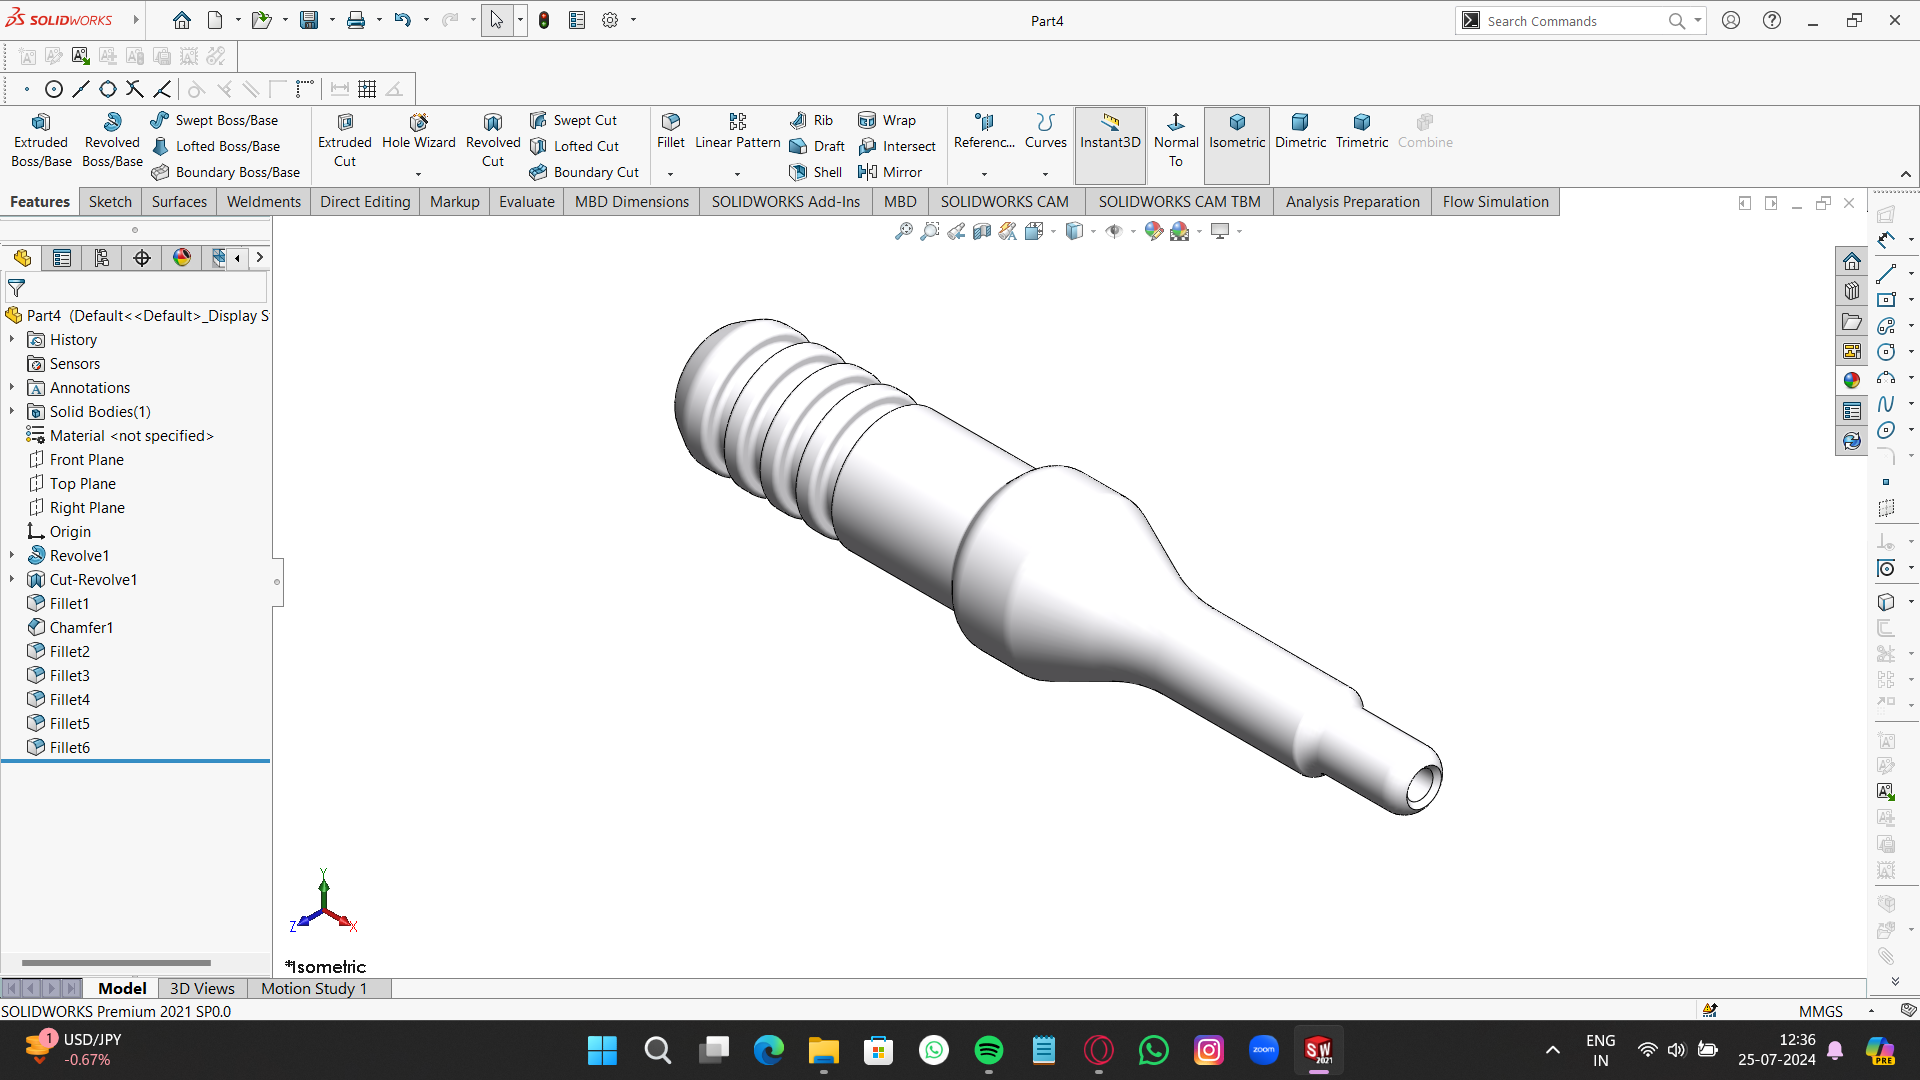The height and width of the screenshot is (1080, 1920).
Task: Click the MMGS unit system status
Action: pyautogui.click(x=1820, y=1011)
